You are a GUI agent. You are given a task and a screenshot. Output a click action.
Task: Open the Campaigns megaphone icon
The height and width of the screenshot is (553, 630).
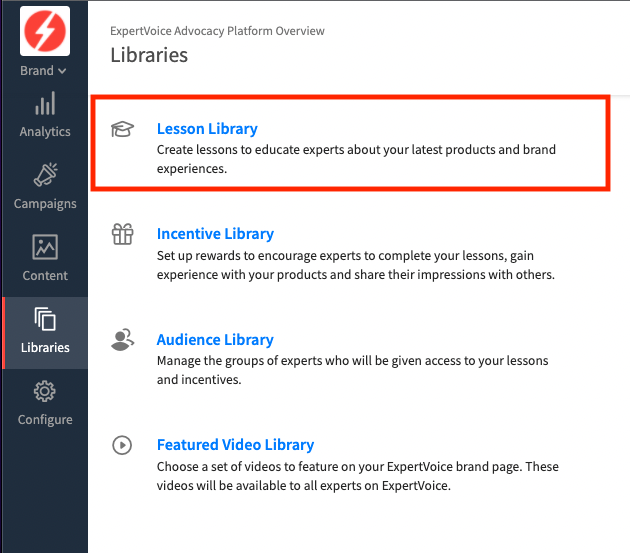(x=45, y=174)
